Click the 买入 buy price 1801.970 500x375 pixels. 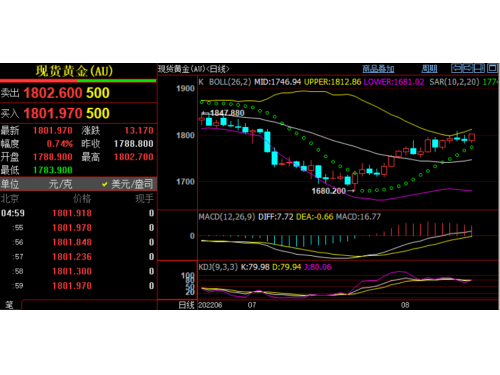[x=53, y=114]
